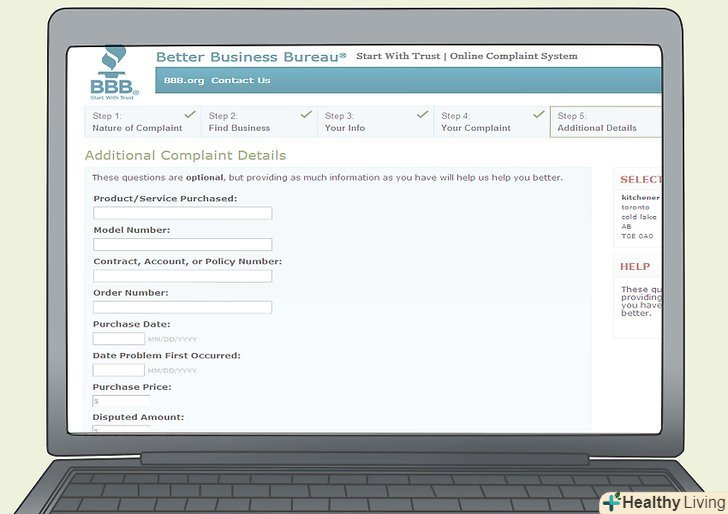The image size is (728, 514).
Task: Click the Product/Service Purchased field
Action: click(x=182, y=213)
